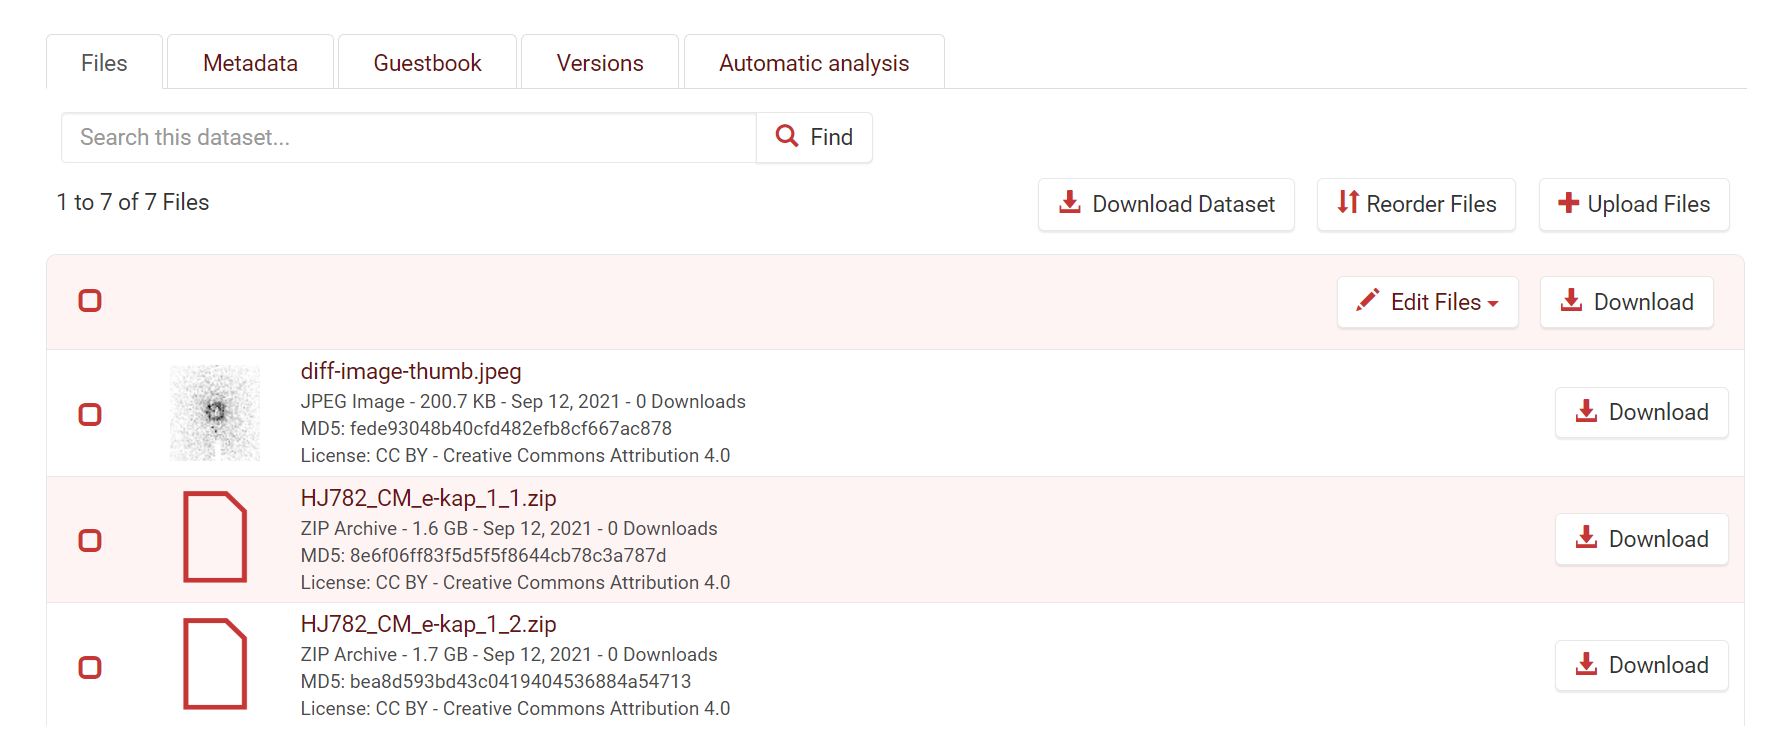The height and width of the screenshot is (737, 1775).
Task: Click the MD5 text bea8d593bd43c0419404536884a54713
Action: pyautogui.click(x=521, y=681)
